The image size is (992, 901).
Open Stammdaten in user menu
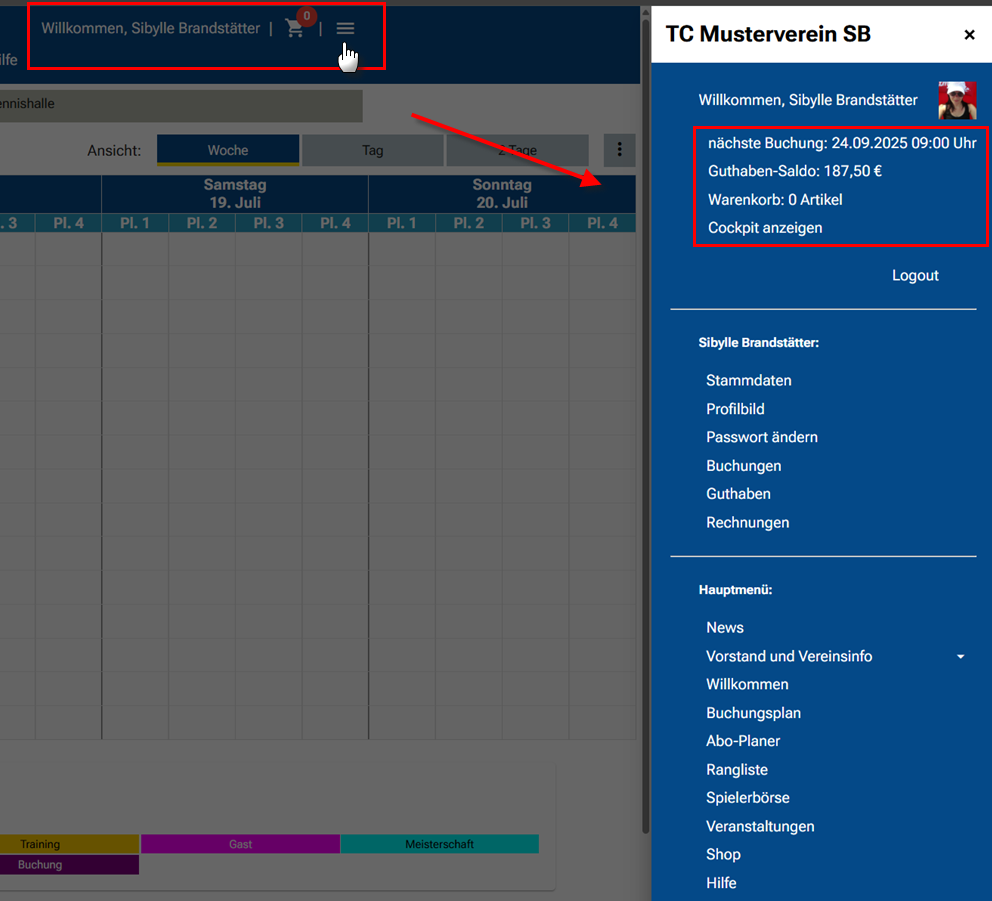click(x=748, y=380)
